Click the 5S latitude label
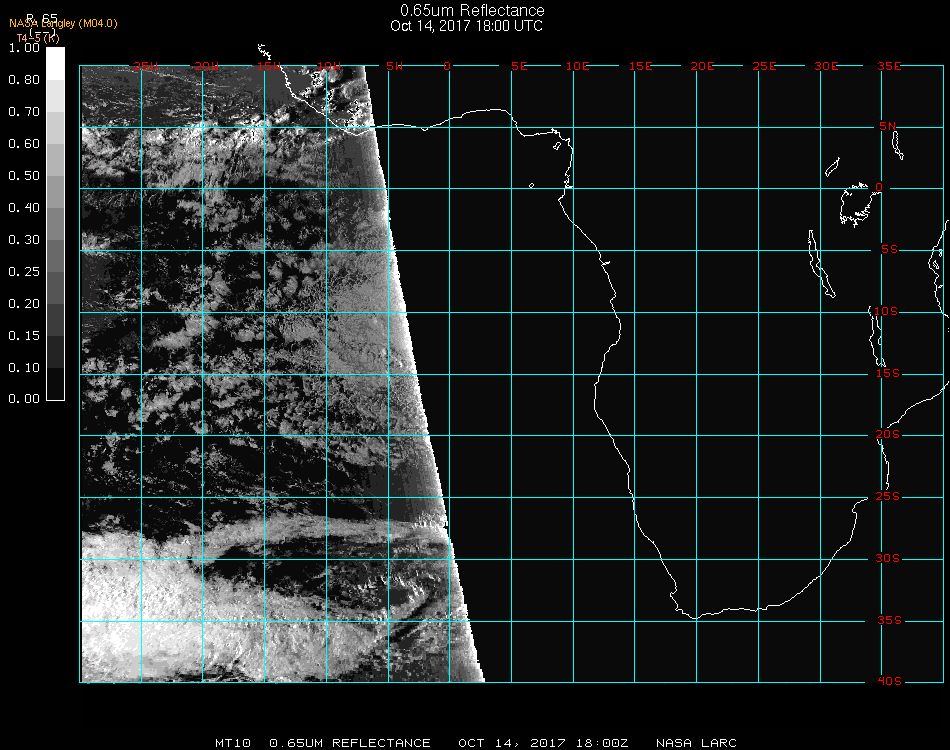Viewport: 950px width, 750px height. coord(889,250)
